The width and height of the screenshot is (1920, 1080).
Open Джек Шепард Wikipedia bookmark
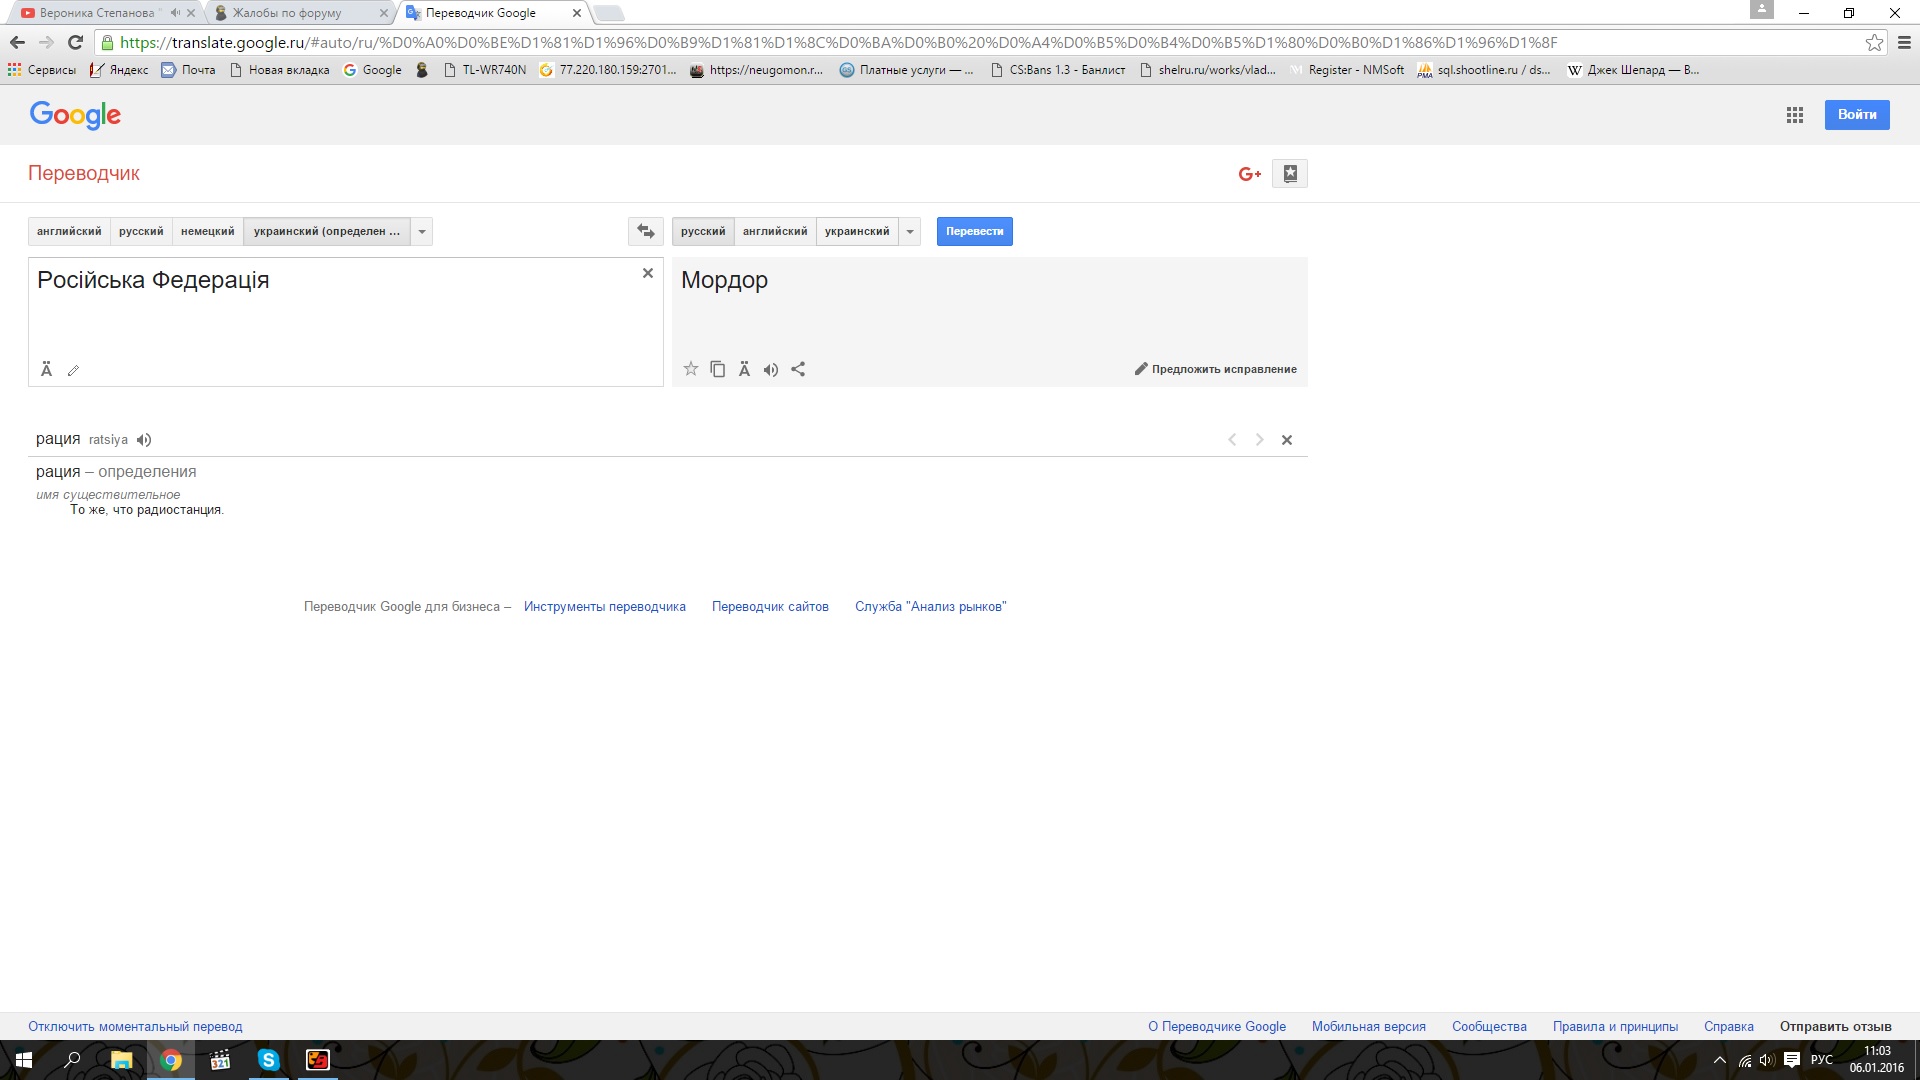tap(1633, 70)
